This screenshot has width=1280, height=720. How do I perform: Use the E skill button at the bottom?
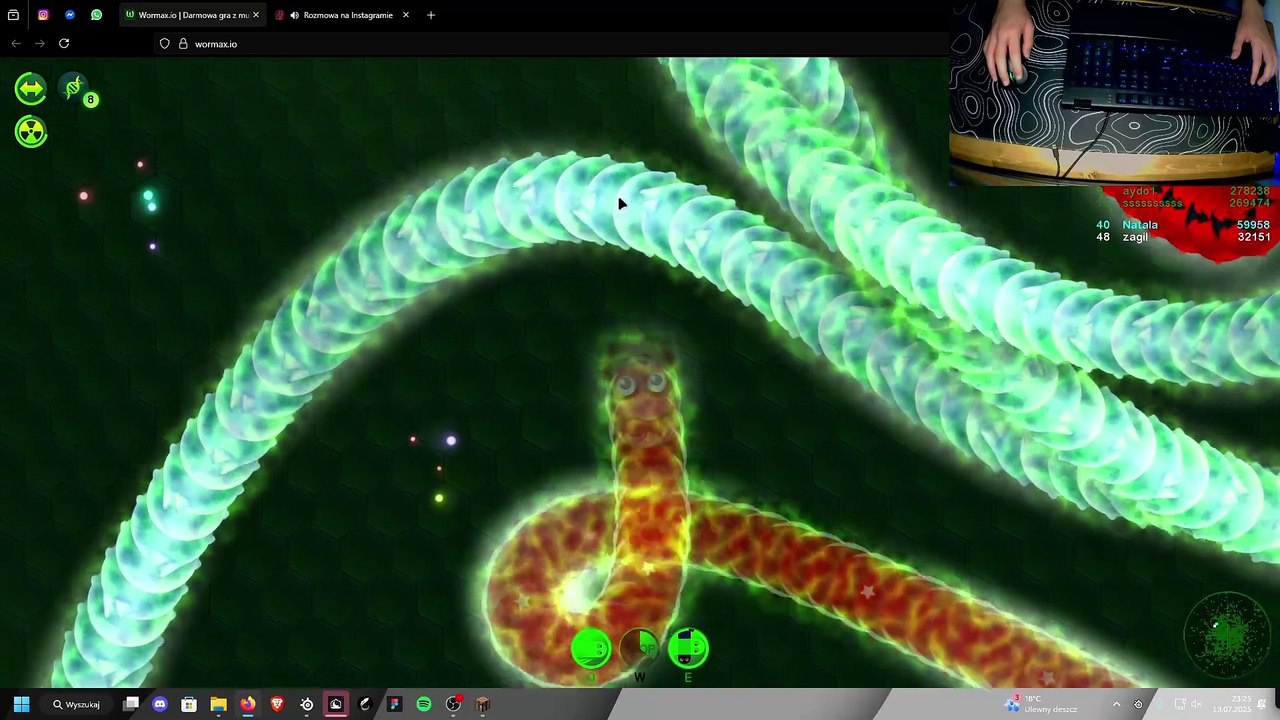pos(688,650)
